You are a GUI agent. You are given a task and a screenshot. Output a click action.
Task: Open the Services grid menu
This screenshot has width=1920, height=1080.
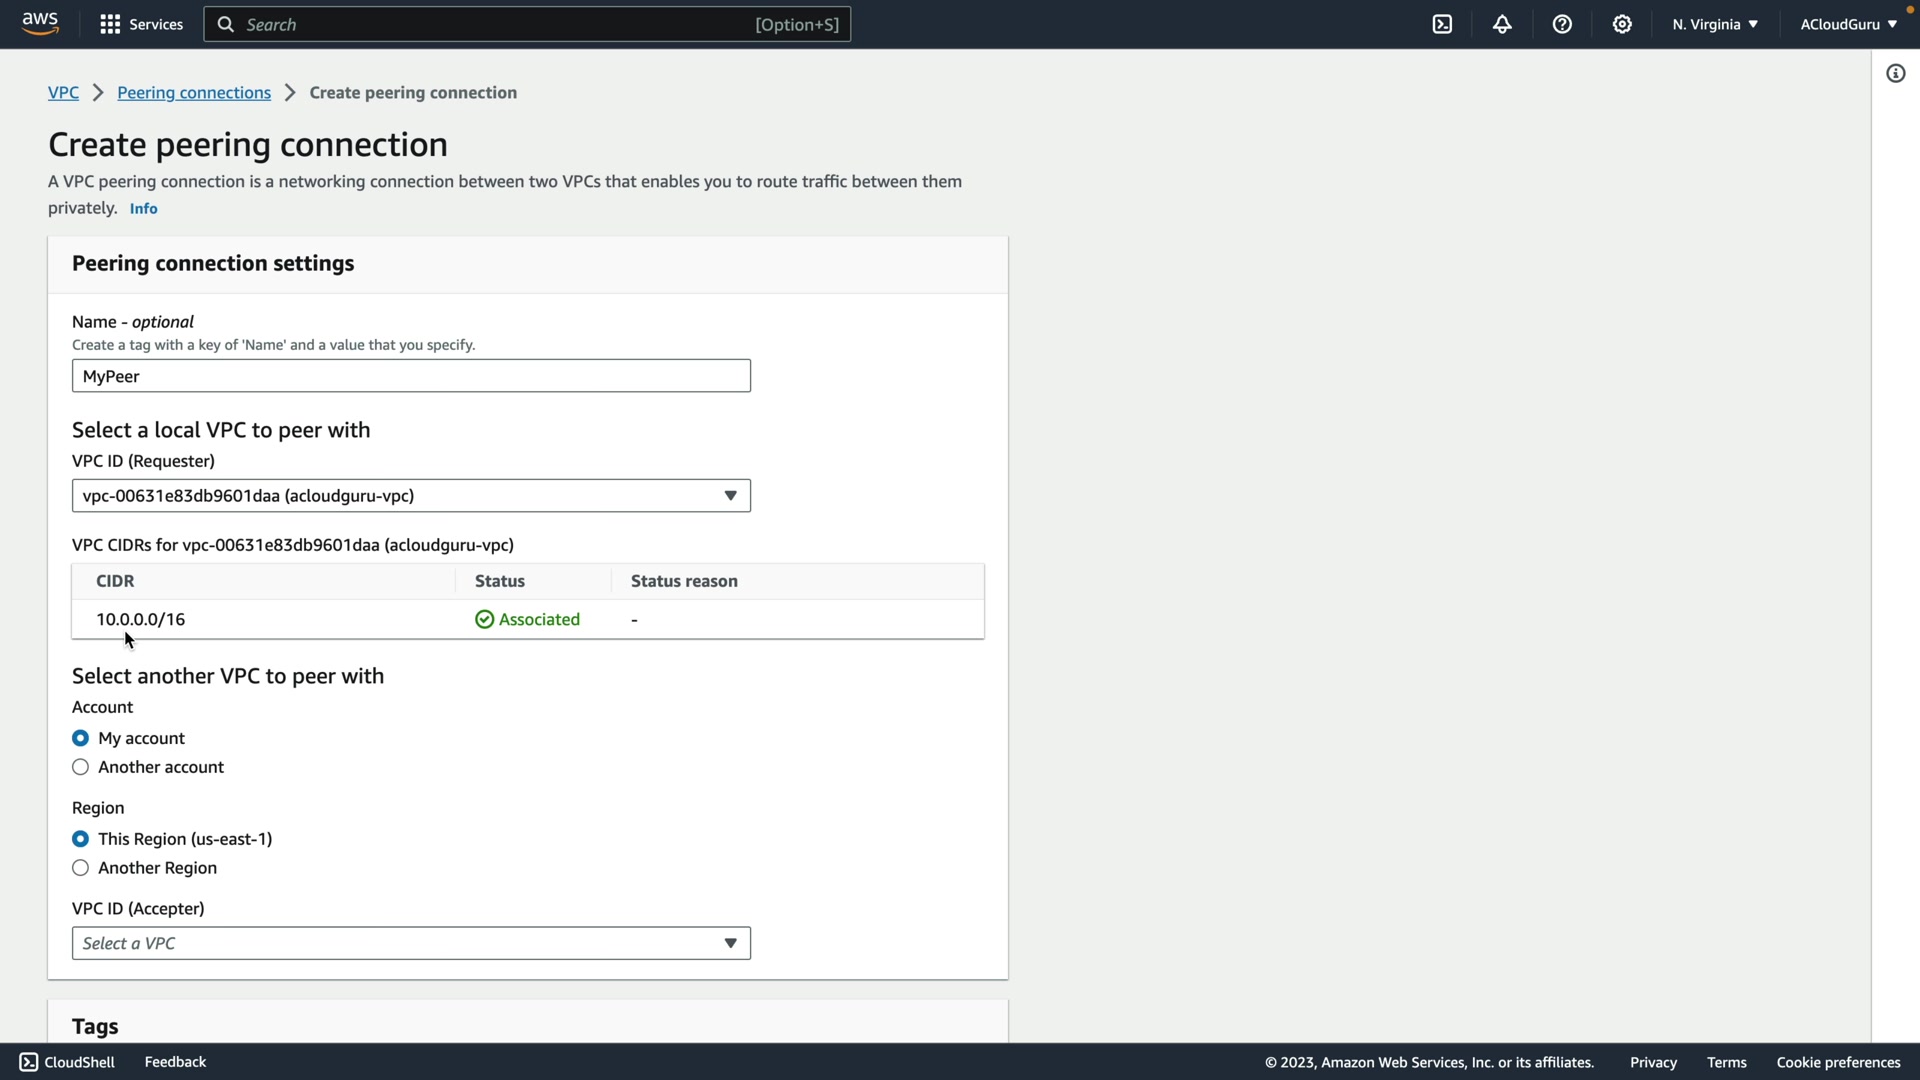click(110, 24)
